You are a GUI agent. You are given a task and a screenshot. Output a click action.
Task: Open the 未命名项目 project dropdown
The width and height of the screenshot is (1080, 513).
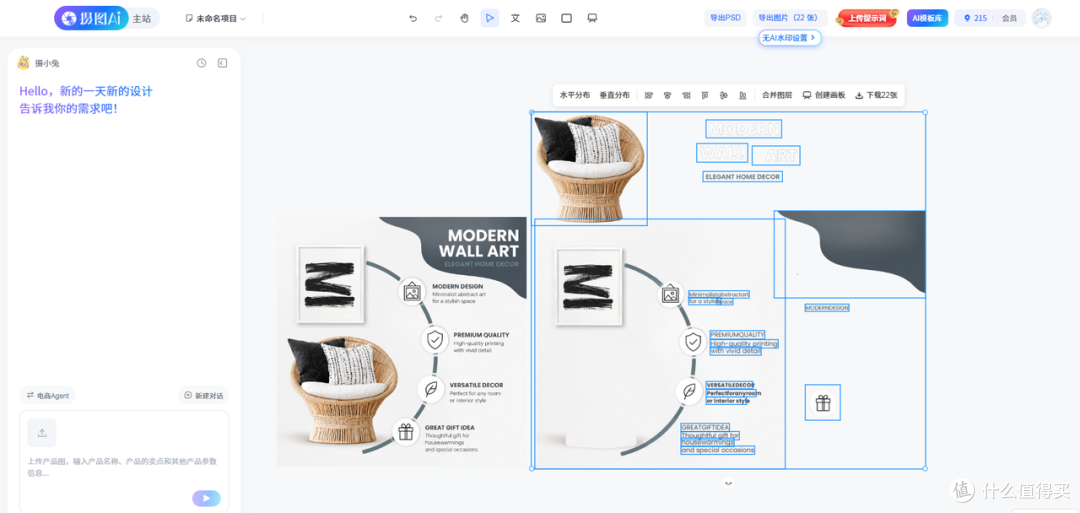(216, 19)
